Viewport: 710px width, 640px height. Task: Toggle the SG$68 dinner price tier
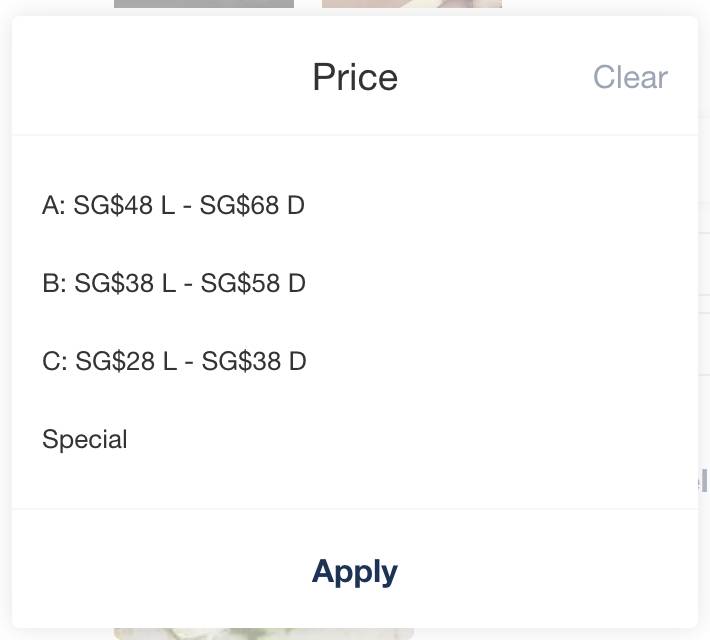[x=173, y=206]
